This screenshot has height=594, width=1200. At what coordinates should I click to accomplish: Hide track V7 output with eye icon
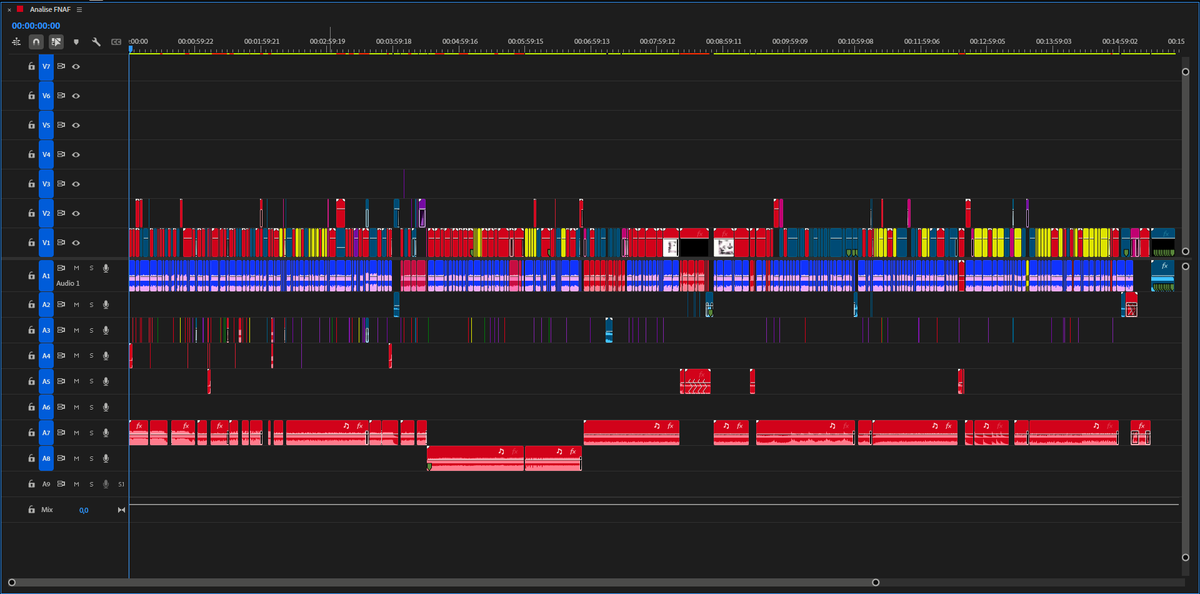[x=76, y=66]
